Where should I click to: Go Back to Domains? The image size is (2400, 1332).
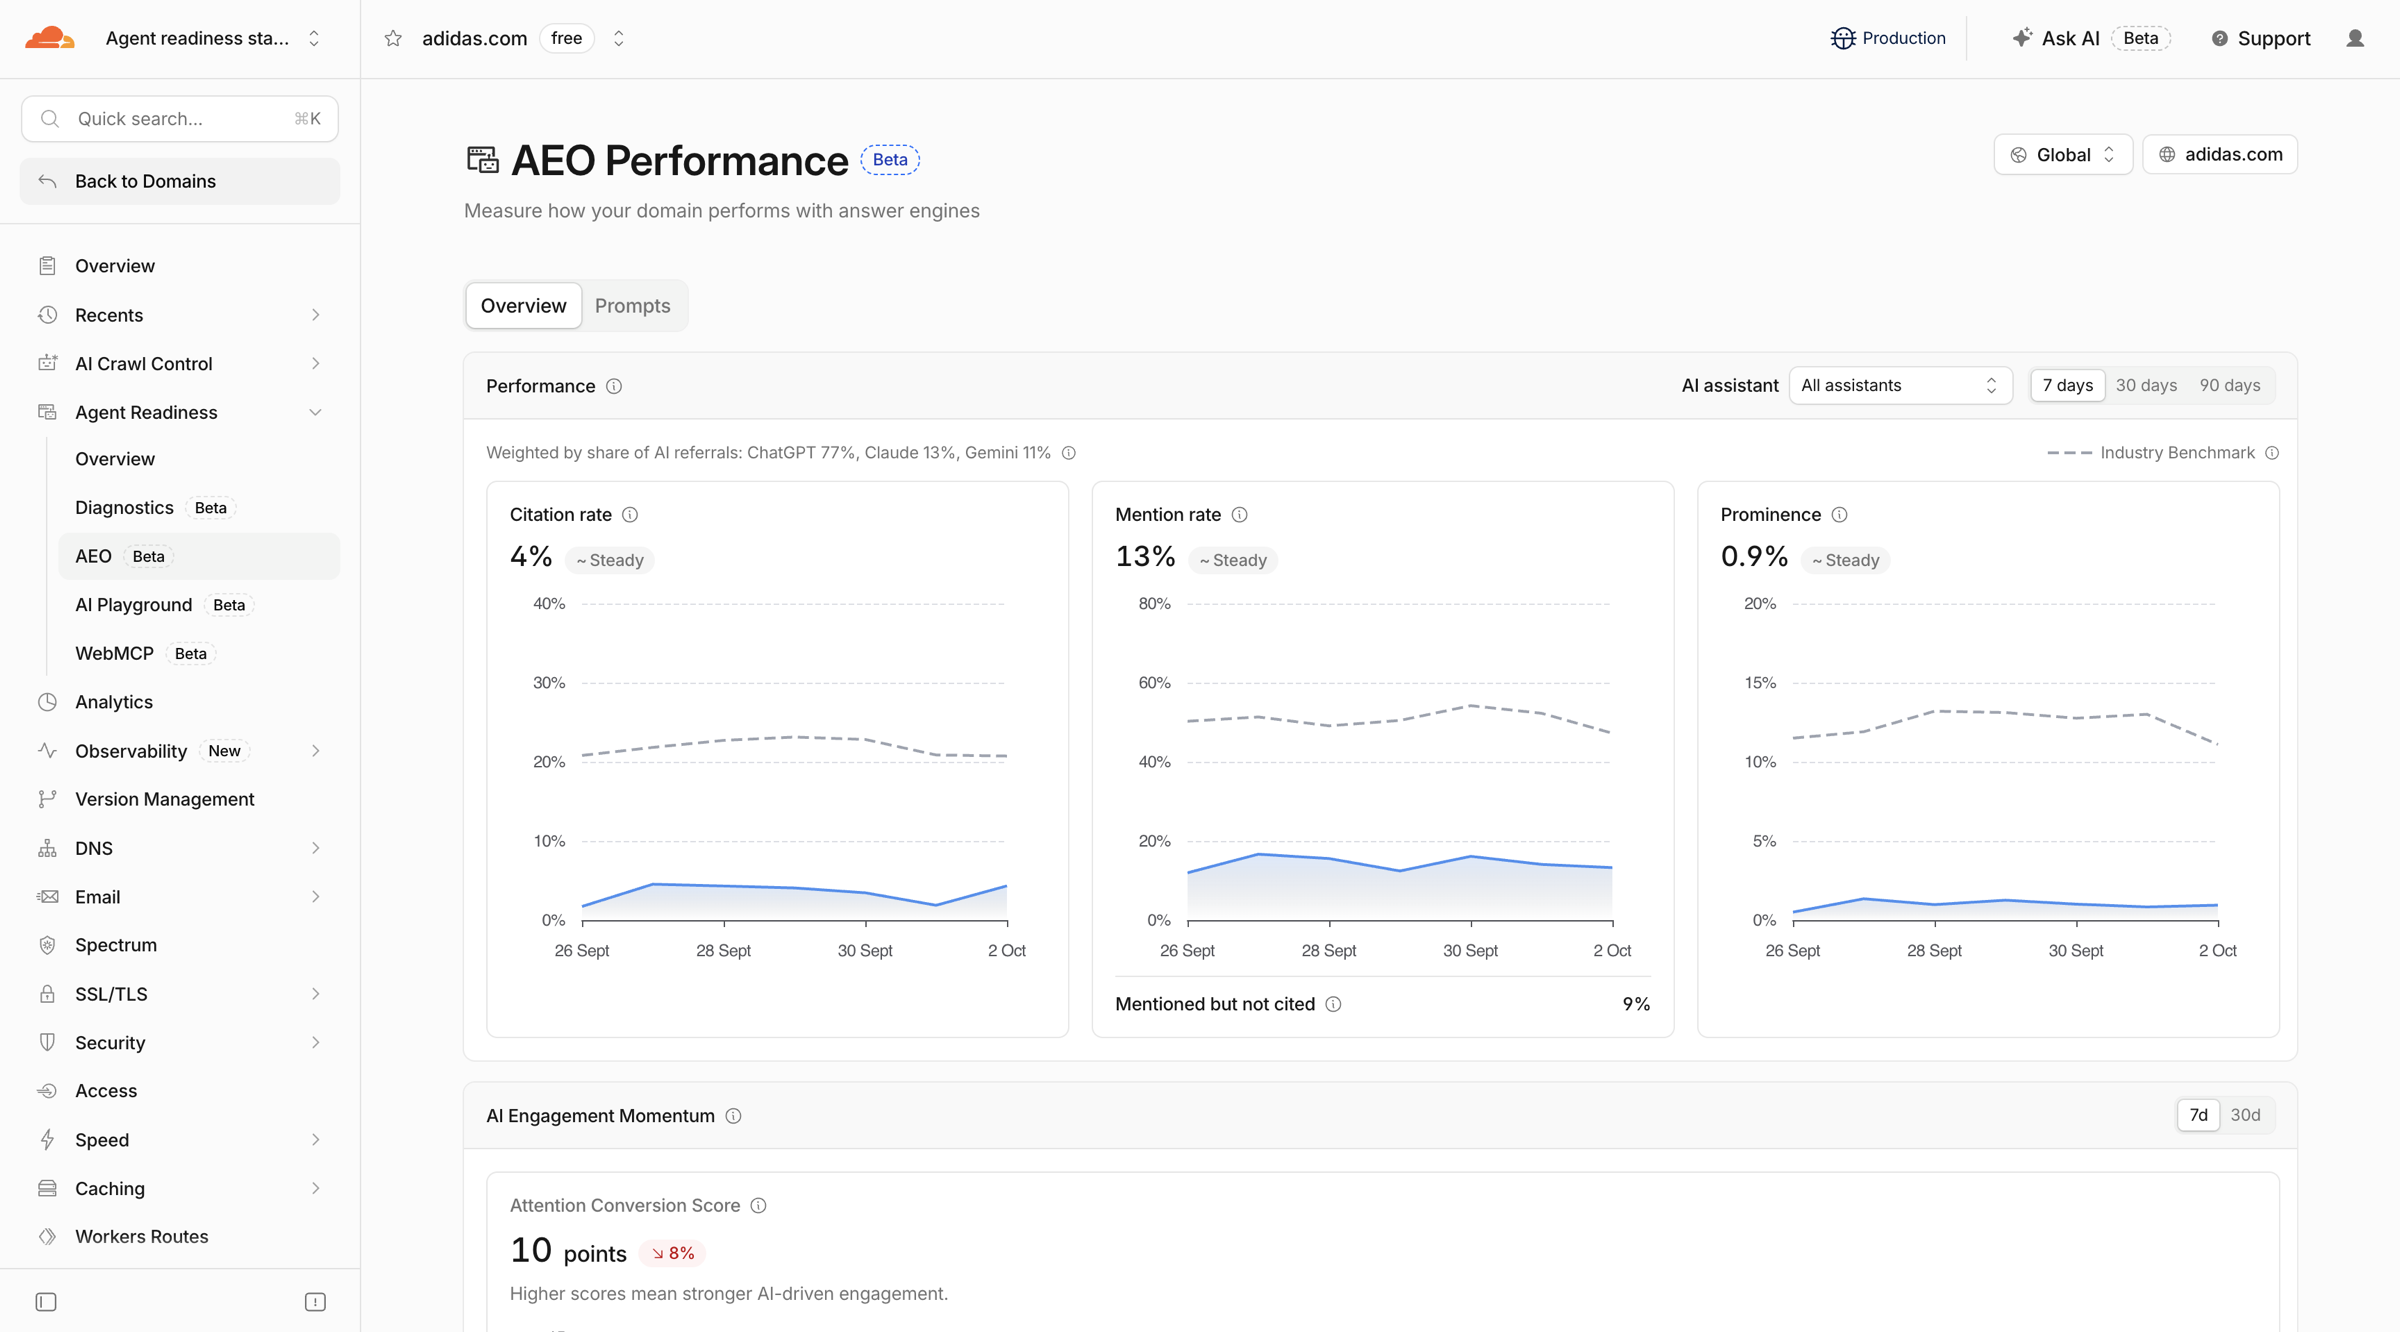pyautogui.click(x=180, y=181)
